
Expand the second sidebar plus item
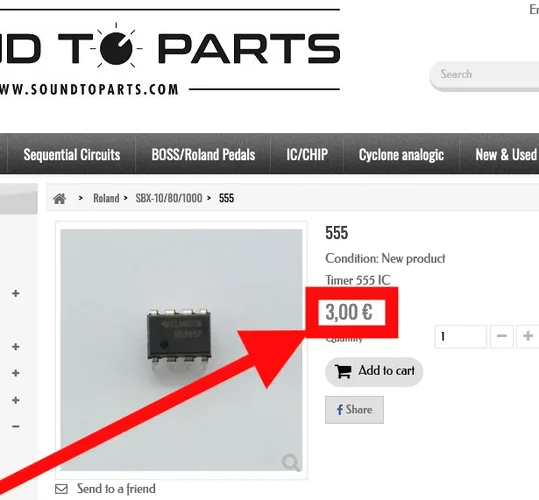click(15, 347)
